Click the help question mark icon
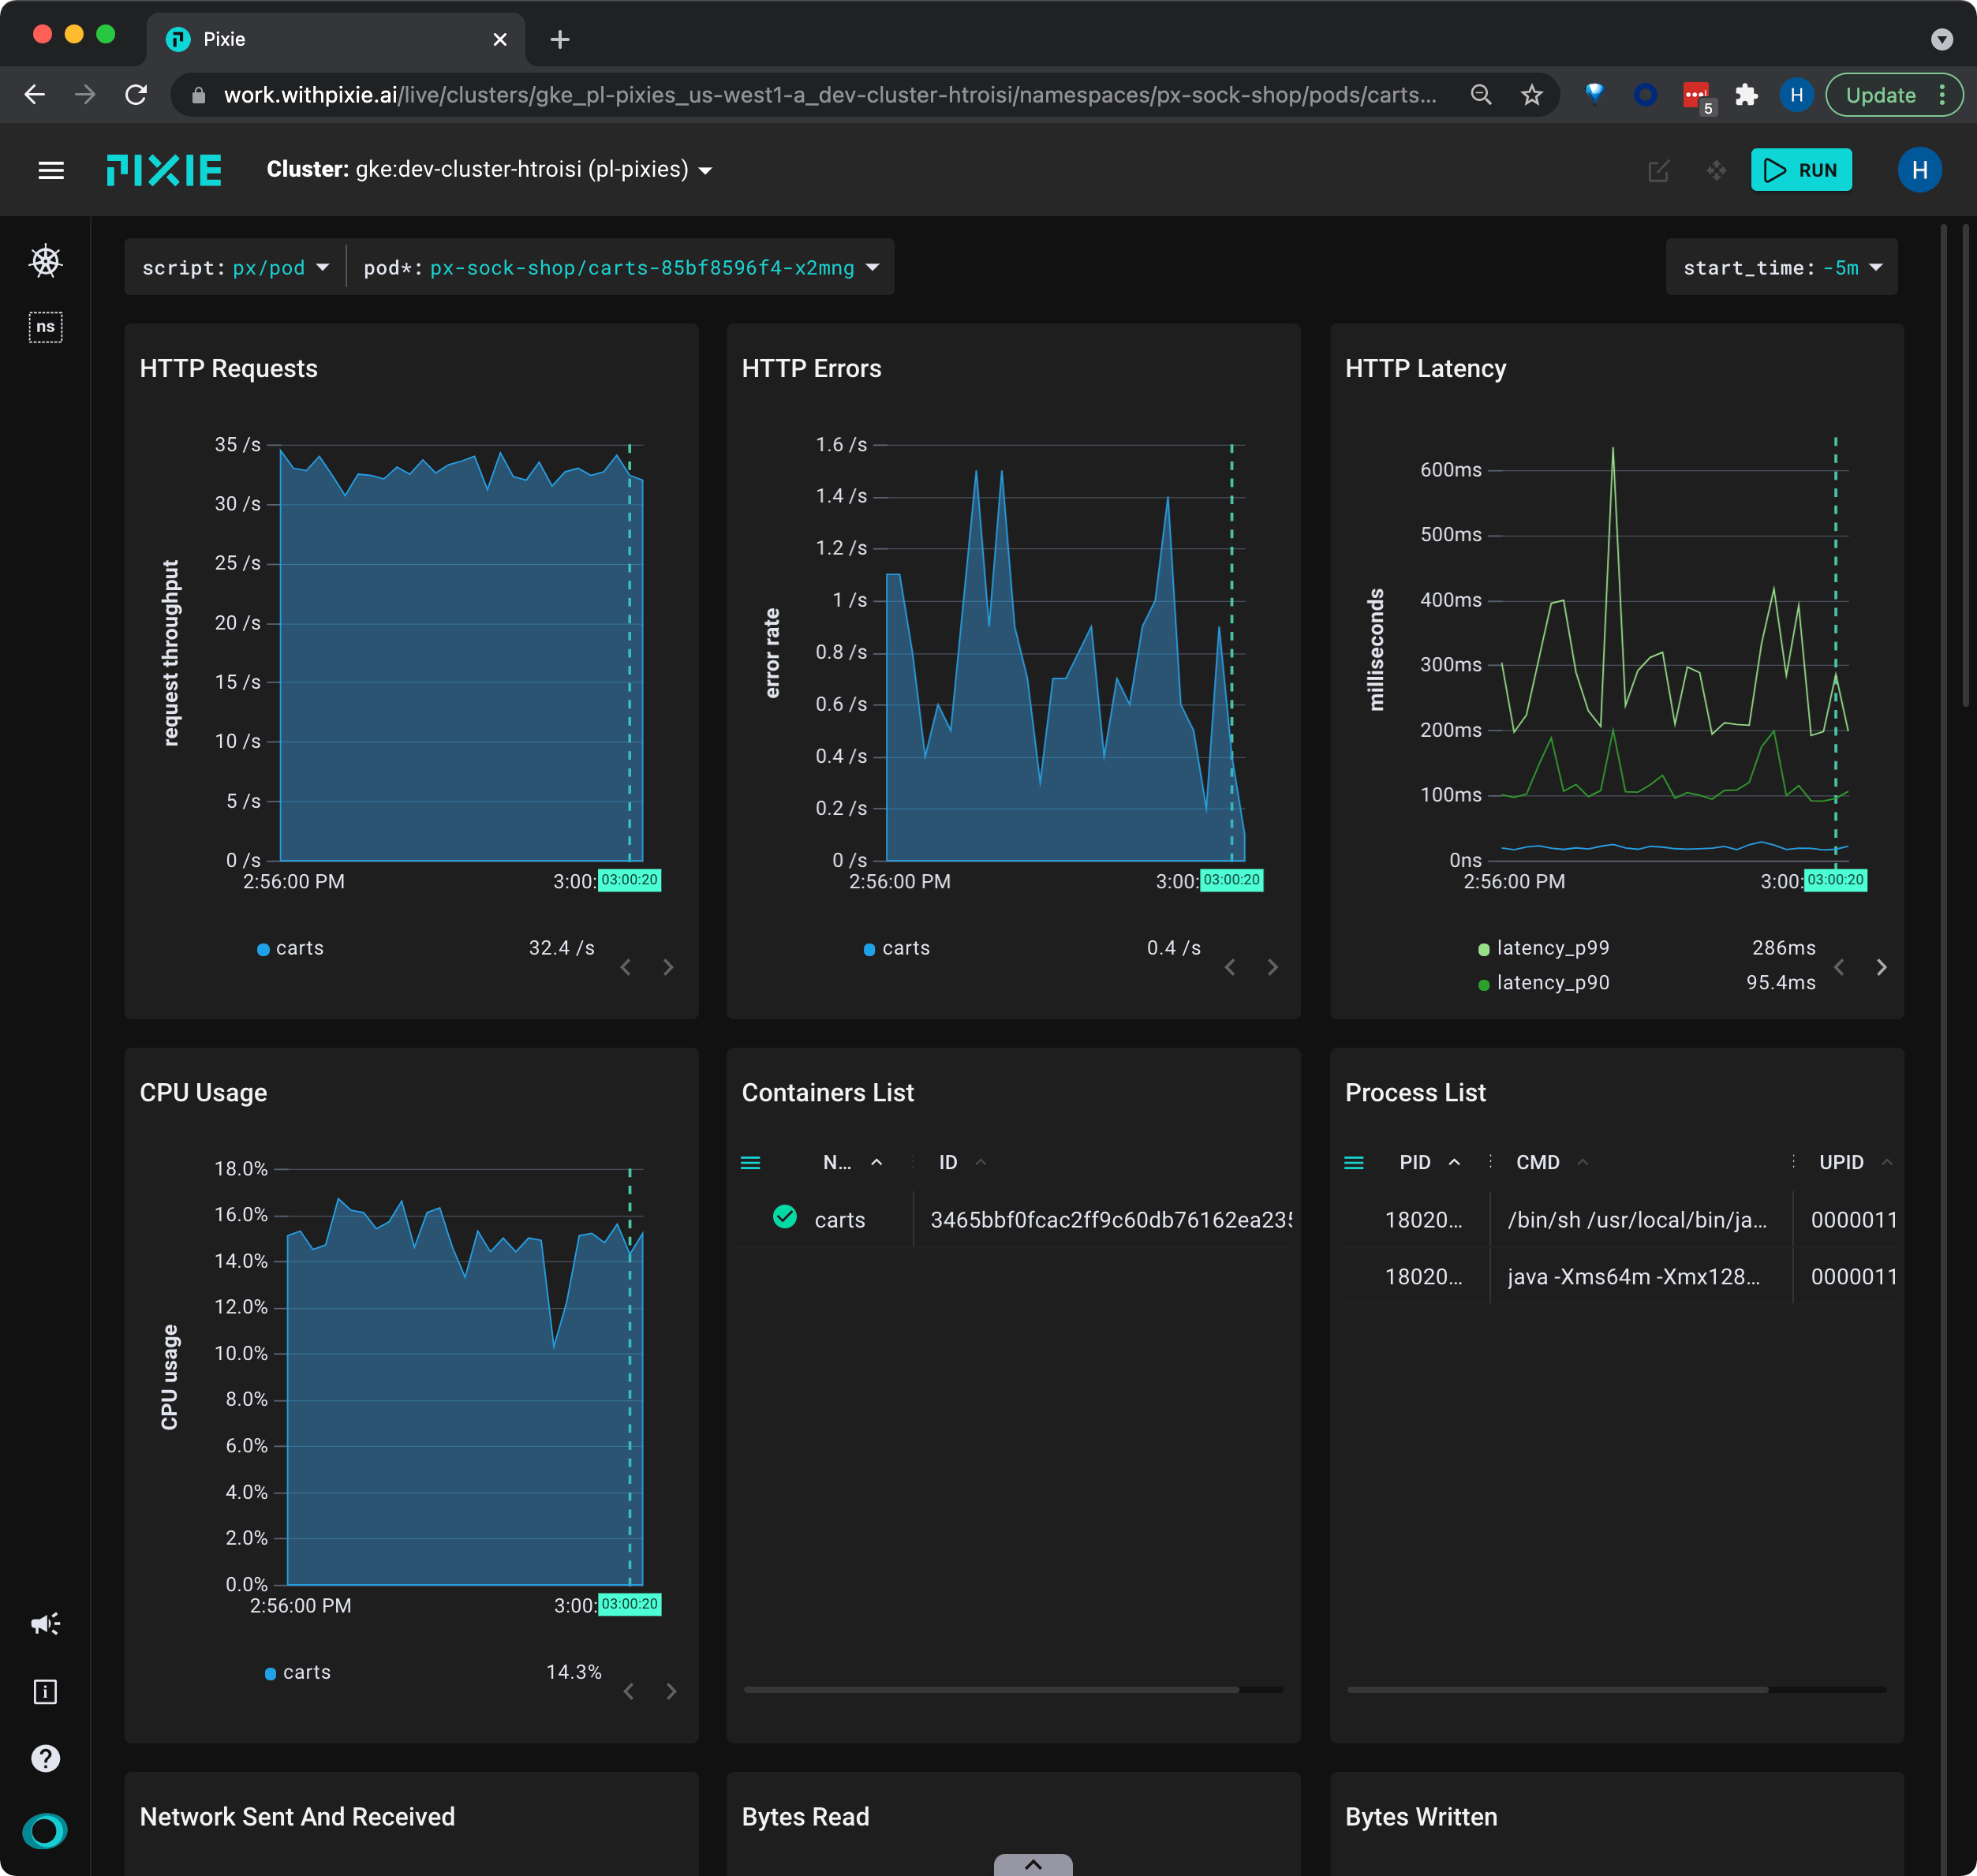1977x1876 pixels. coord(45,1758)
